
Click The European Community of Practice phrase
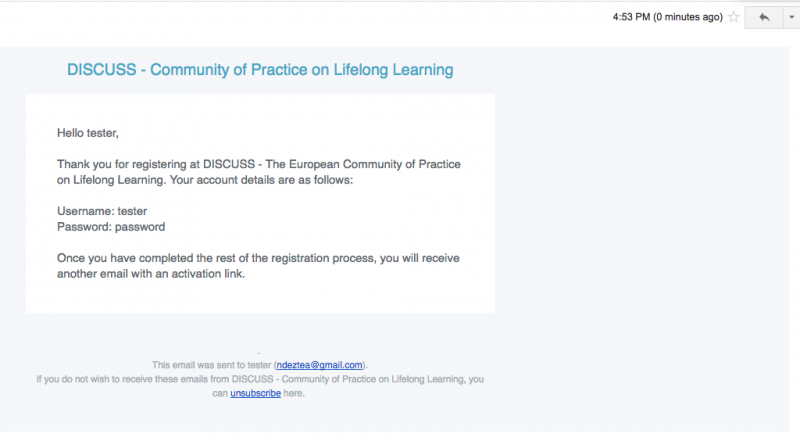point(363,164)
